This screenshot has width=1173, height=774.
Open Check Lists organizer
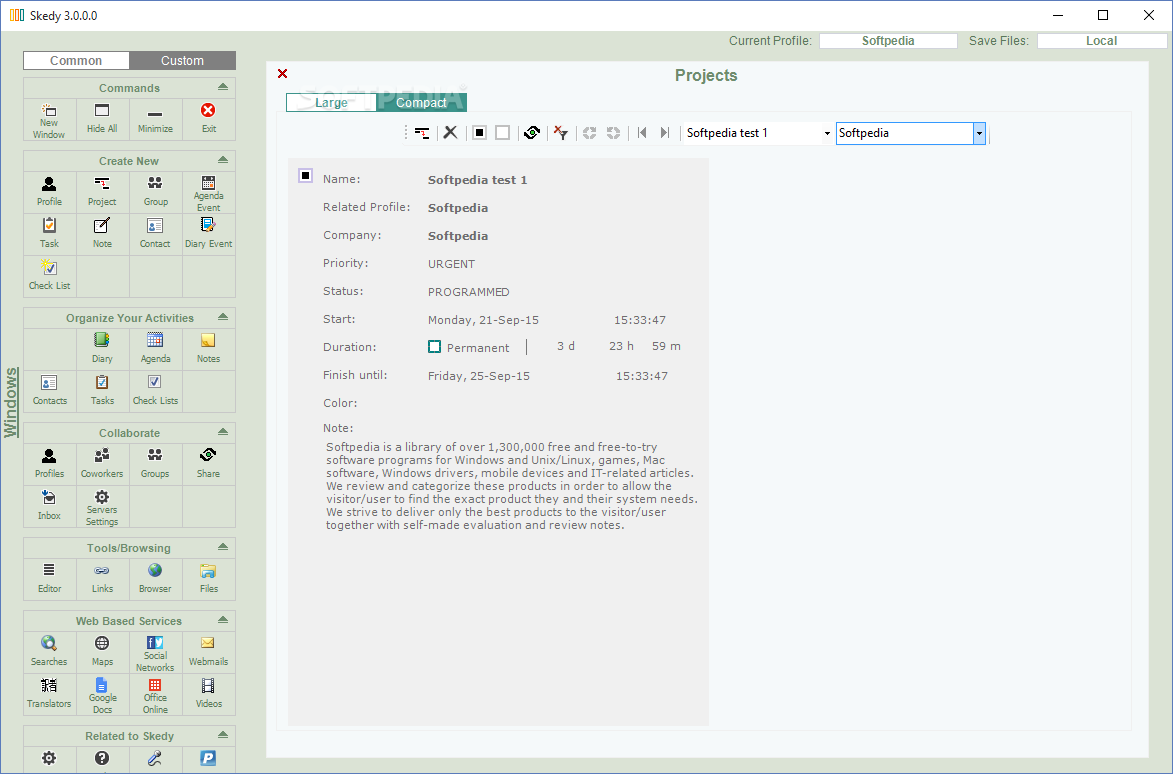[x=156, y=391]
